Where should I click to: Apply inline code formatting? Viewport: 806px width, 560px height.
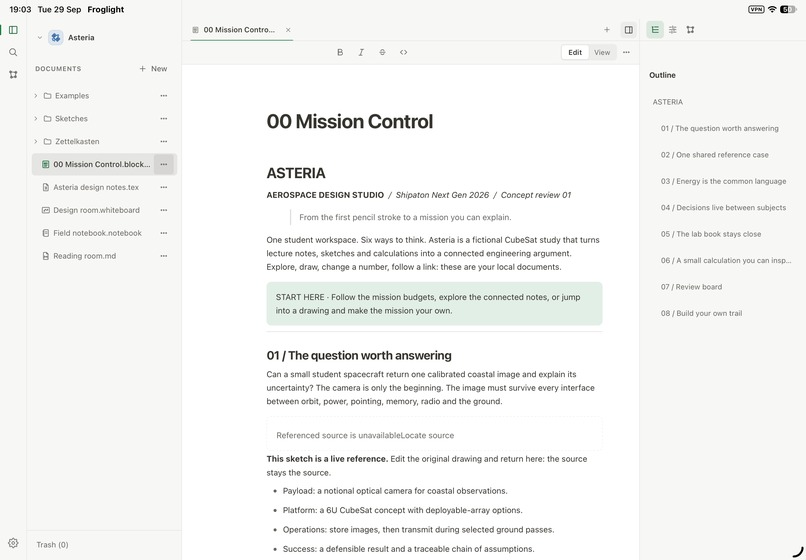click(x=404, y=52)
